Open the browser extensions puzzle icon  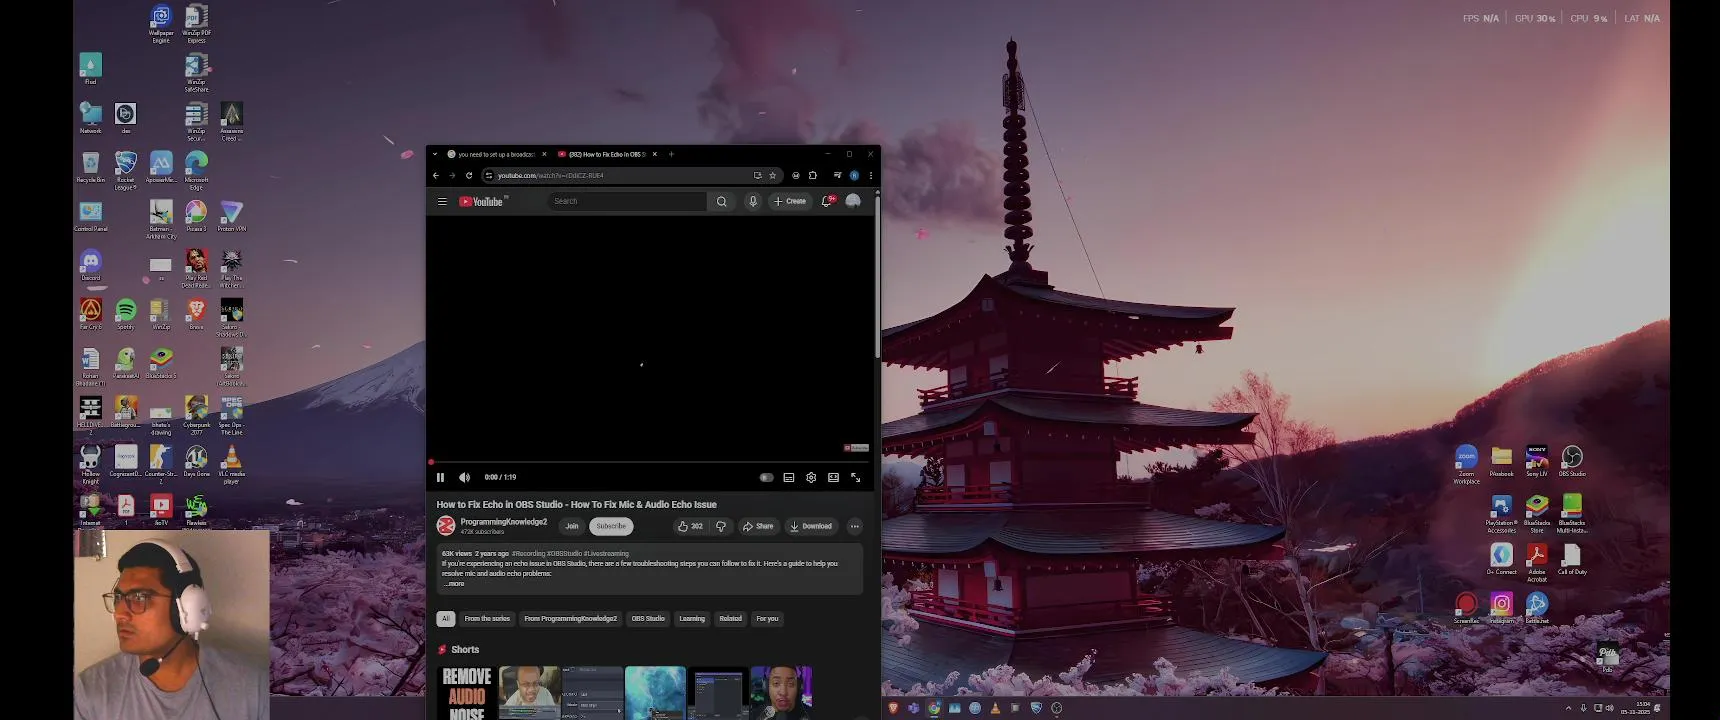click(813, 175)
